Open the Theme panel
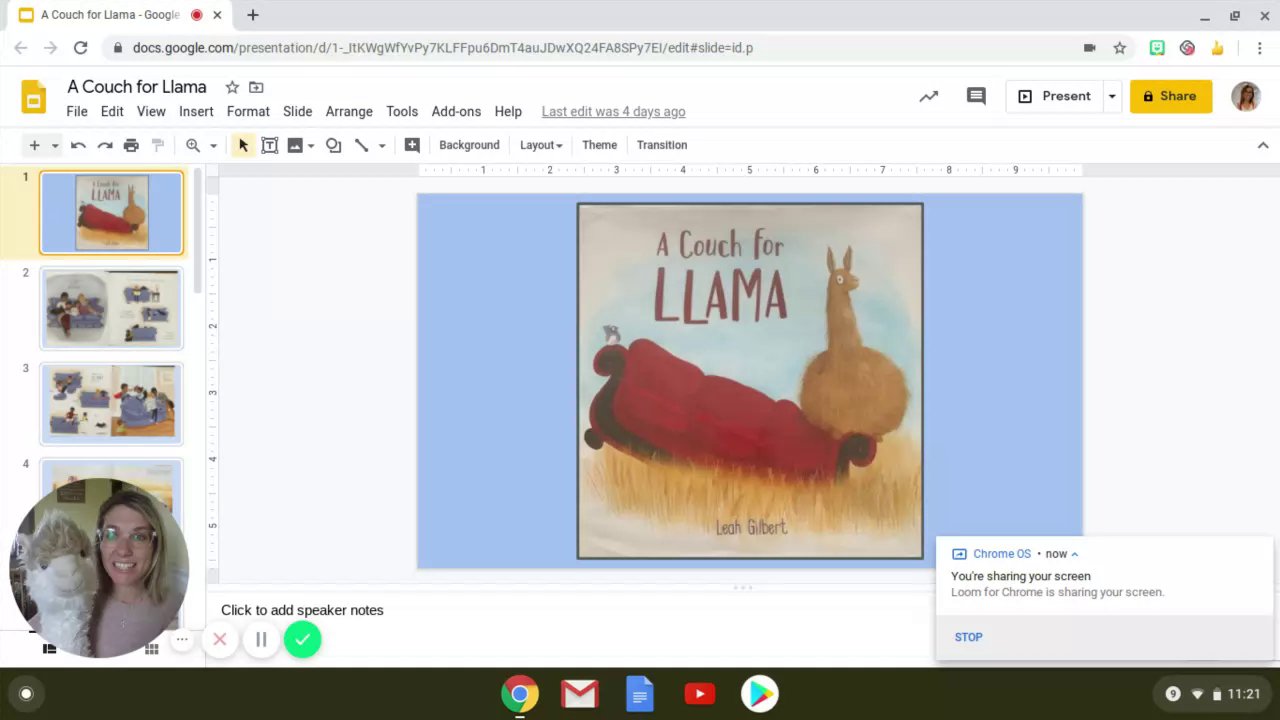The width and height of the screenshot is (1280, 720). (x=599, y=145)
